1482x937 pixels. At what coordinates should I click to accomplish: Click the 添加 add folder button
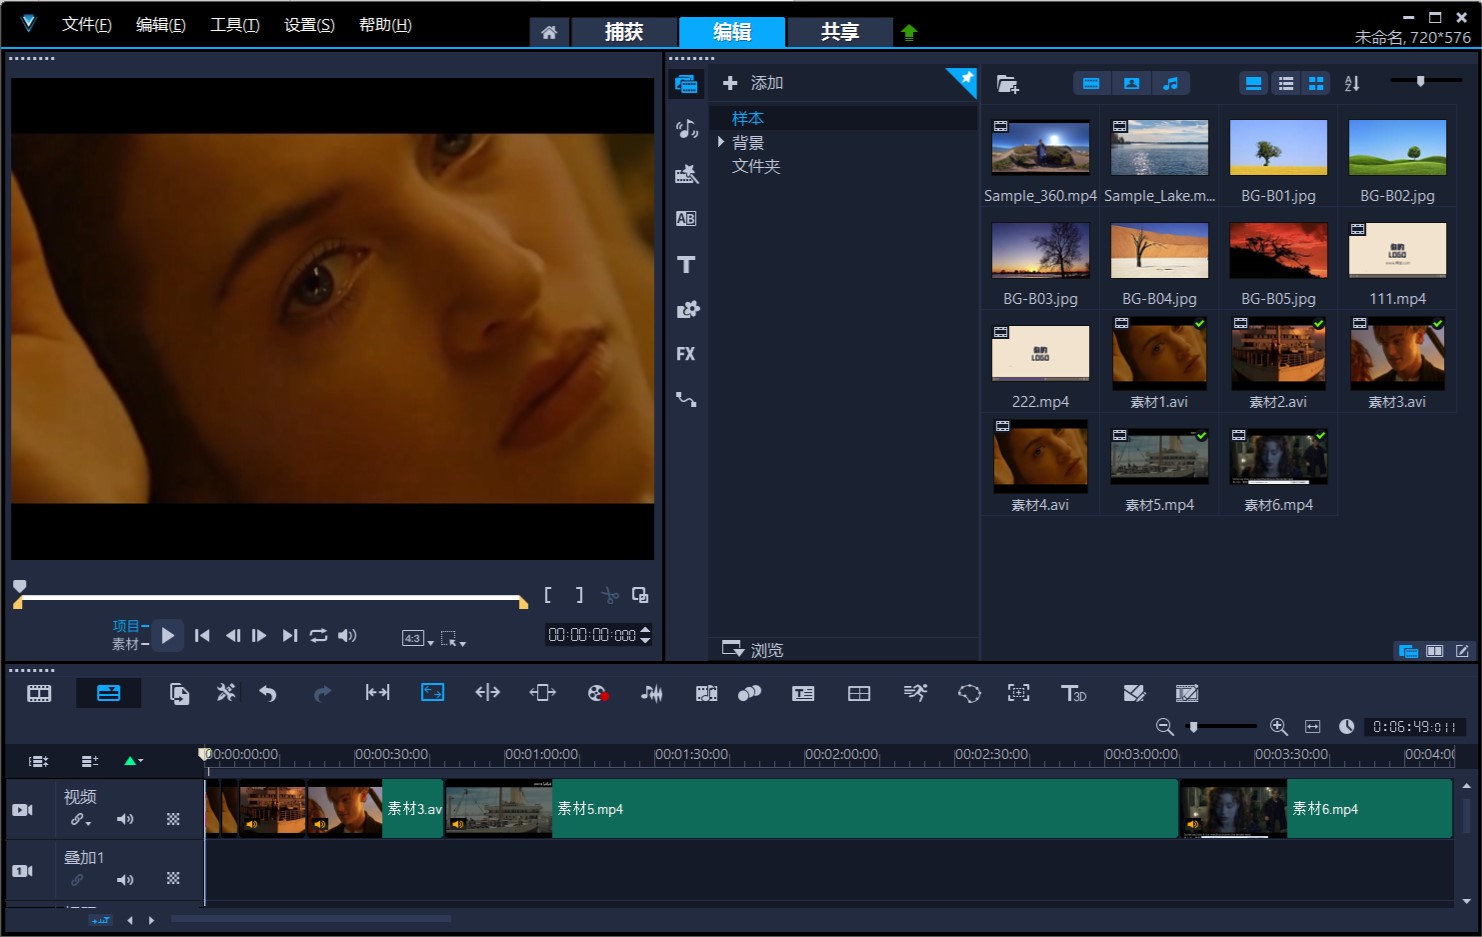(753, 83)
